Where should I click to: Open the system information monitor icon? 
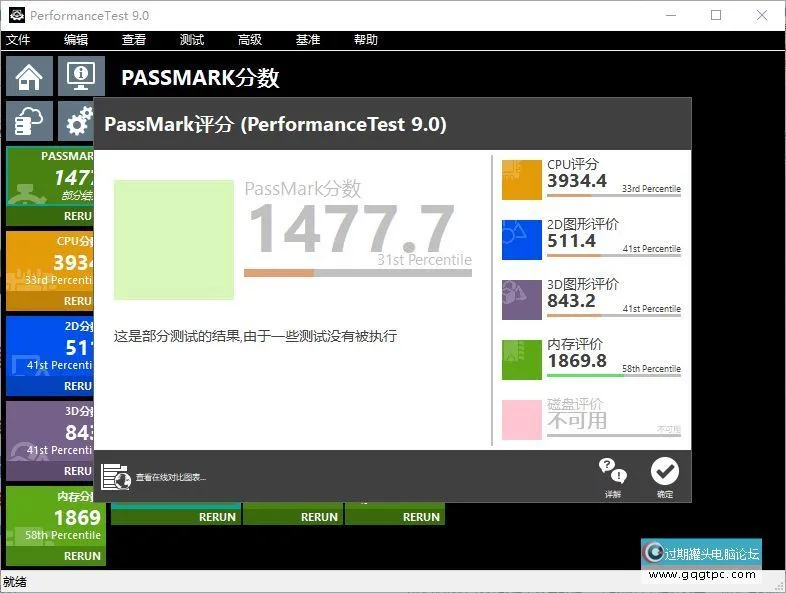(x=80, y=77)
